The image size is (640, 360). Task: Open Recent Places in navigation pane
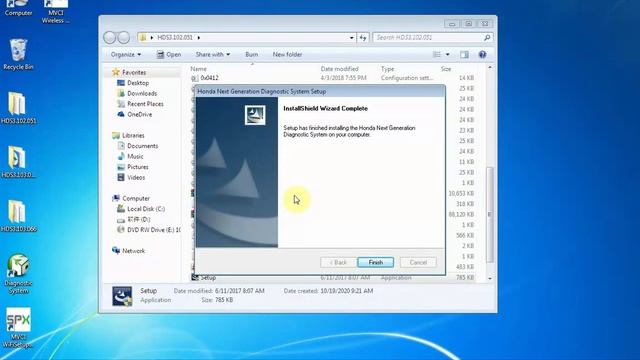(145, 104)
